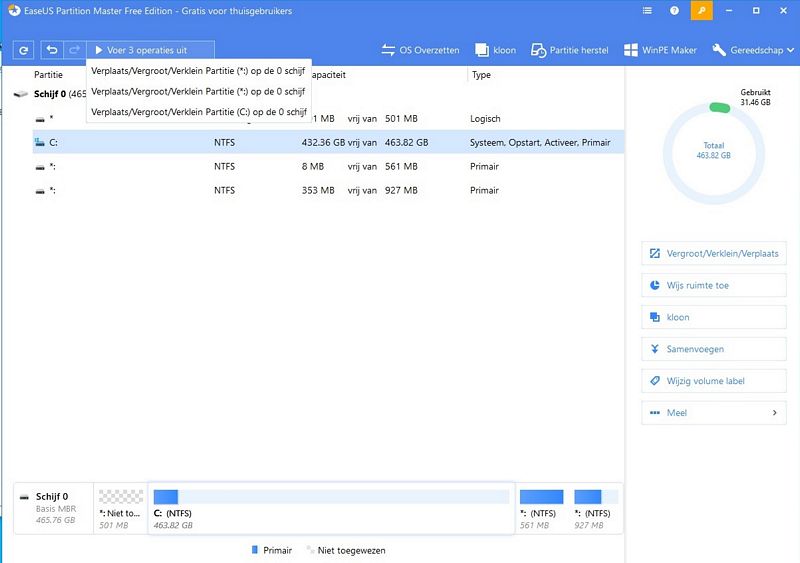Select the Logisch 501 MB partition row

[329, 118]
